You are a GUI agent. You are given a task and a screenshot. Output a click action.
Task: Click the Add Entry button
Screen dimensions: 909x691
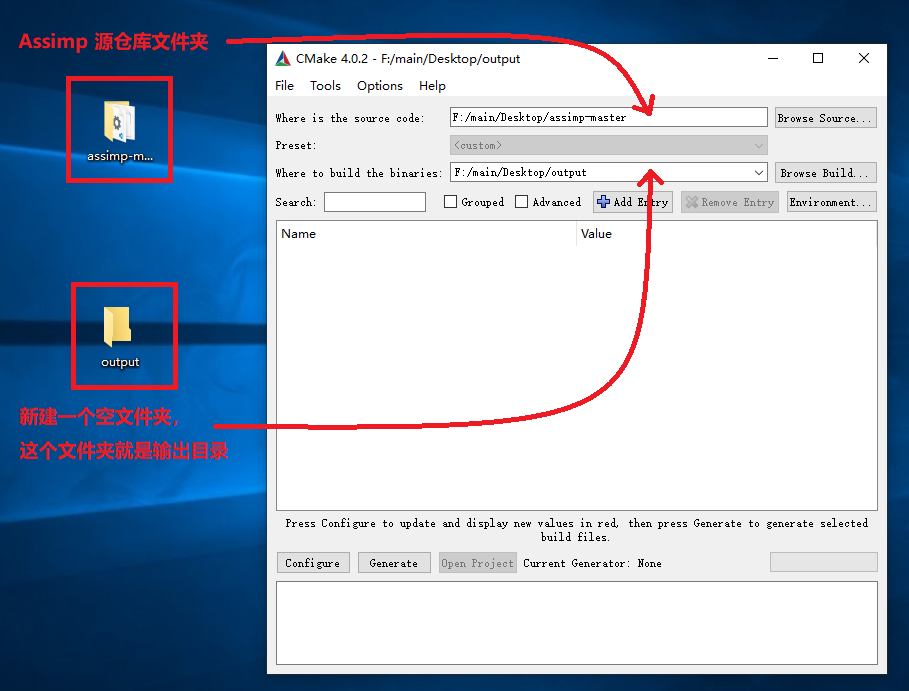pos(632,202)
